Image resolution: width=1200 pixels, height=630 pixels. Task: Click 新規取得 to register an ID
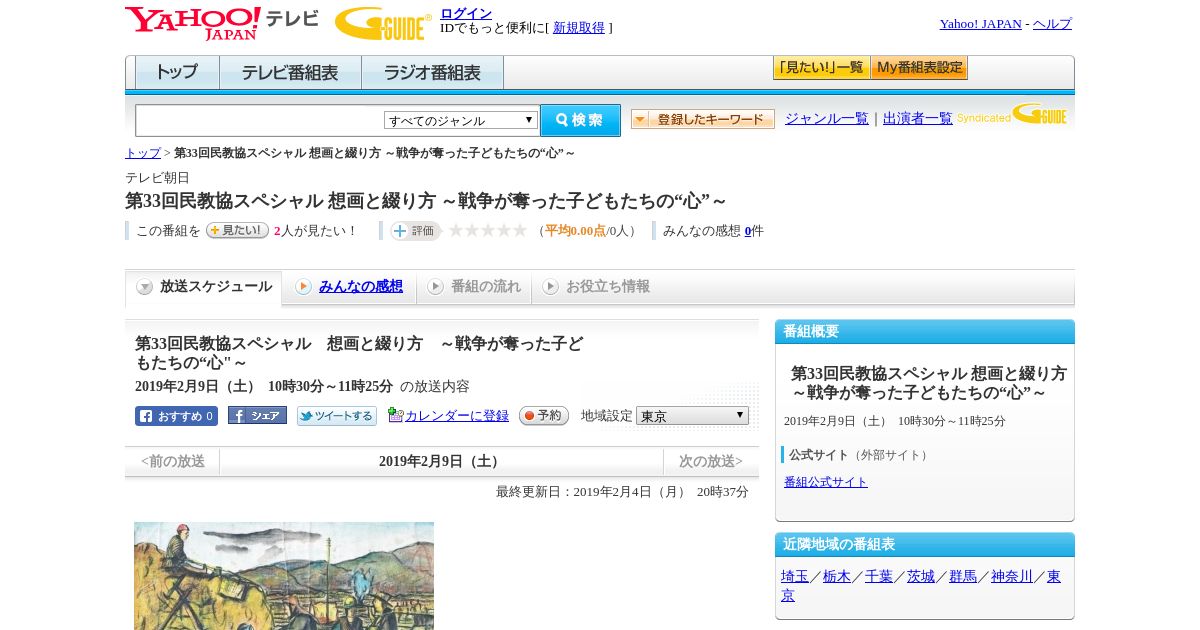(x=579, y=28)
